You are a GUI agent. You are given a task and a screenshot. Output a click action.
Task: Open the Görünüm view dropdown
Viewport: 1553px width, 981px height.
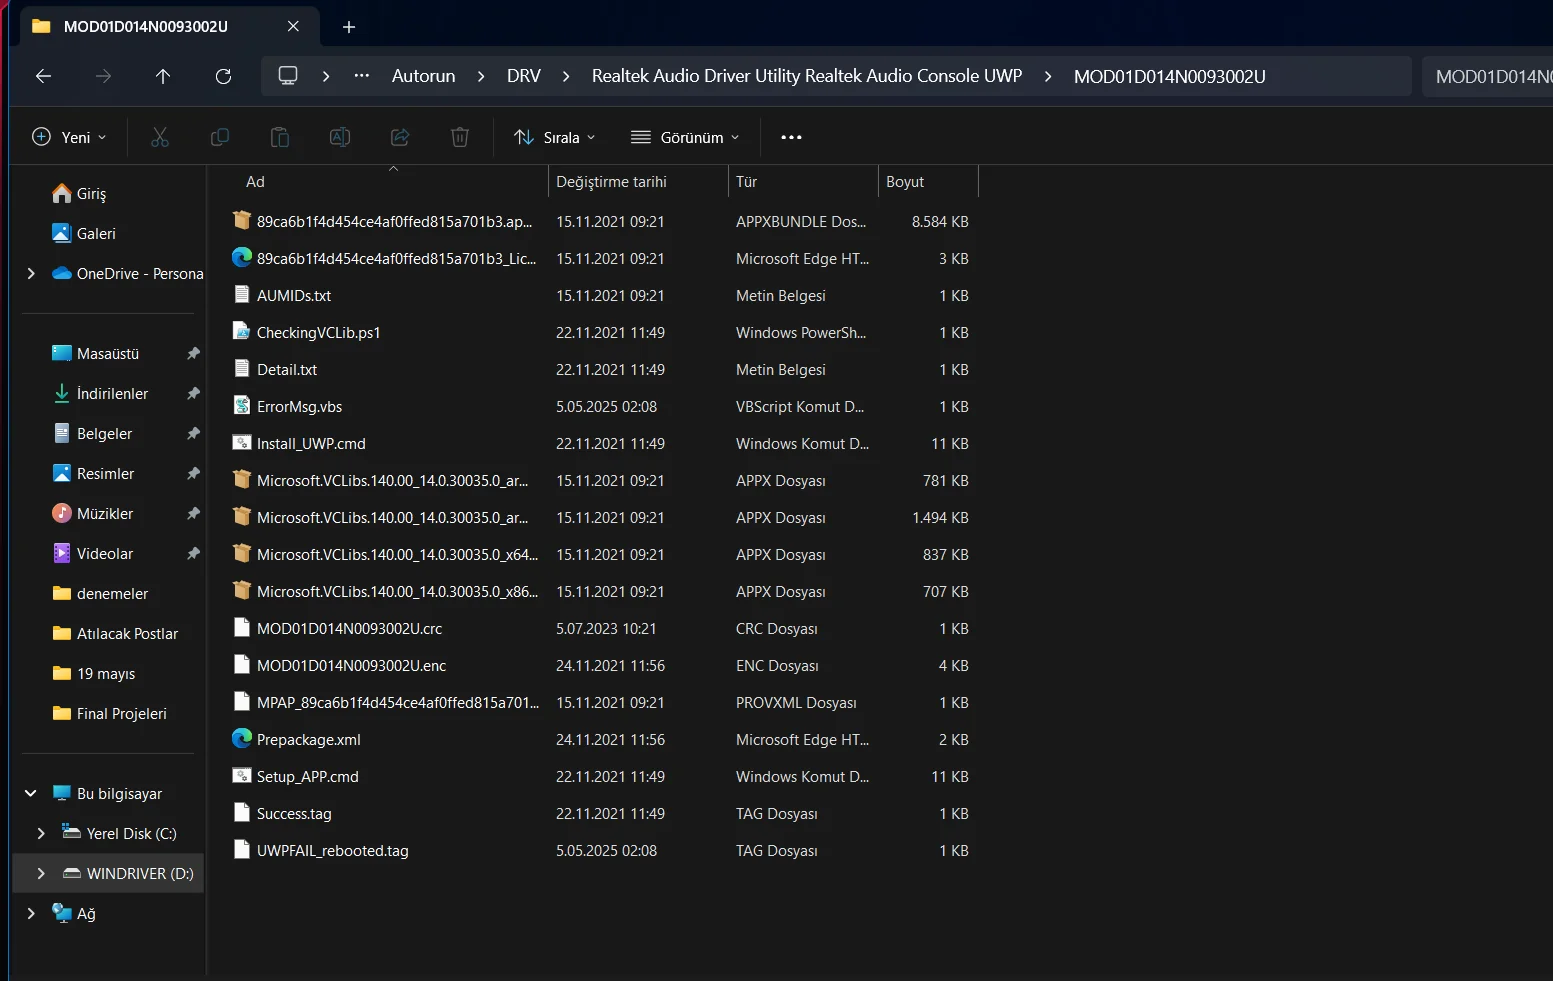tap(685, 137)
